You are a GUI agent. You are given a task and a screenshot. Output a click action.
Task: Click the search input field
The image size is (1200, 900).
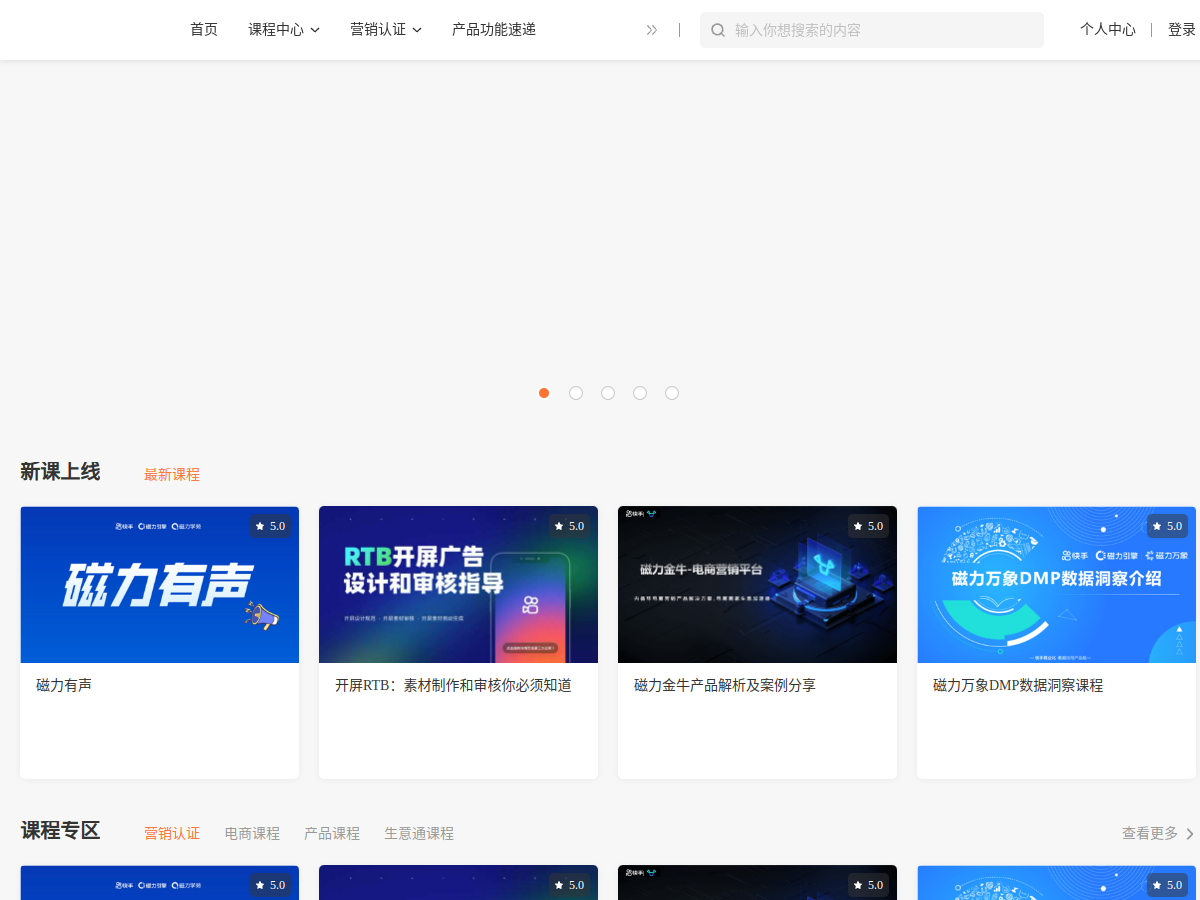point(872,30)
